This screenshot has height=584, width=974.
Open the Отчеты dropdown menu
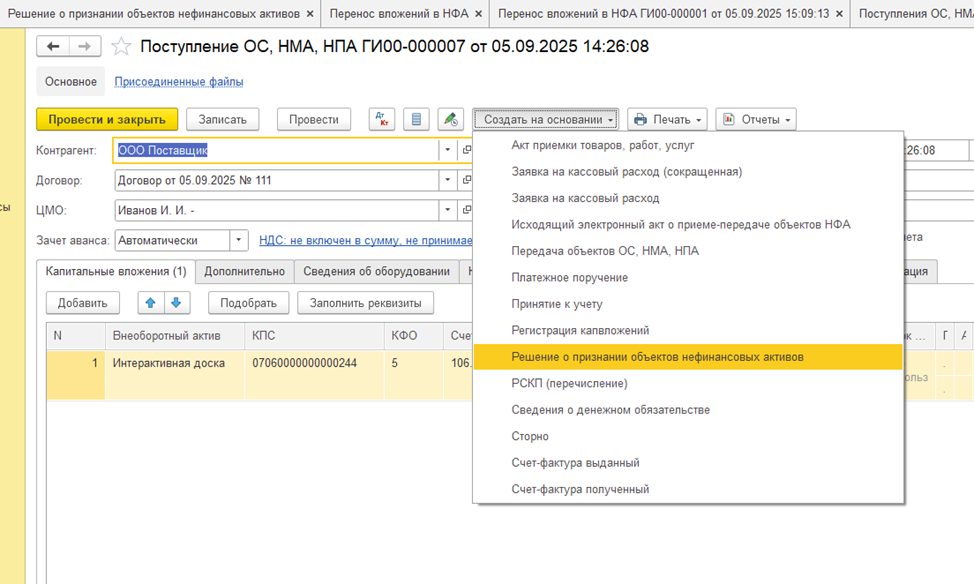tap(756, 119)
